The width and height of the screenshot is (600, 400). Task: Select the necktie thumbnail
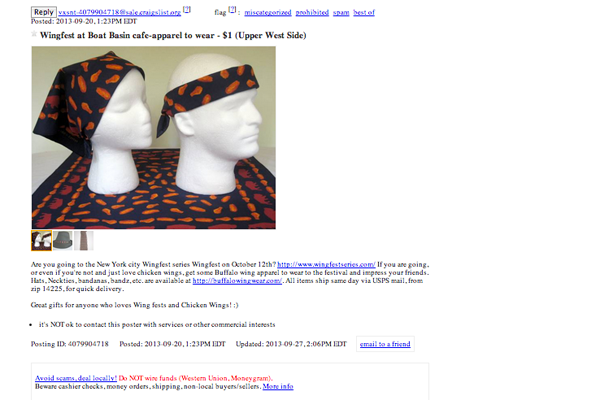click(84, 240)
